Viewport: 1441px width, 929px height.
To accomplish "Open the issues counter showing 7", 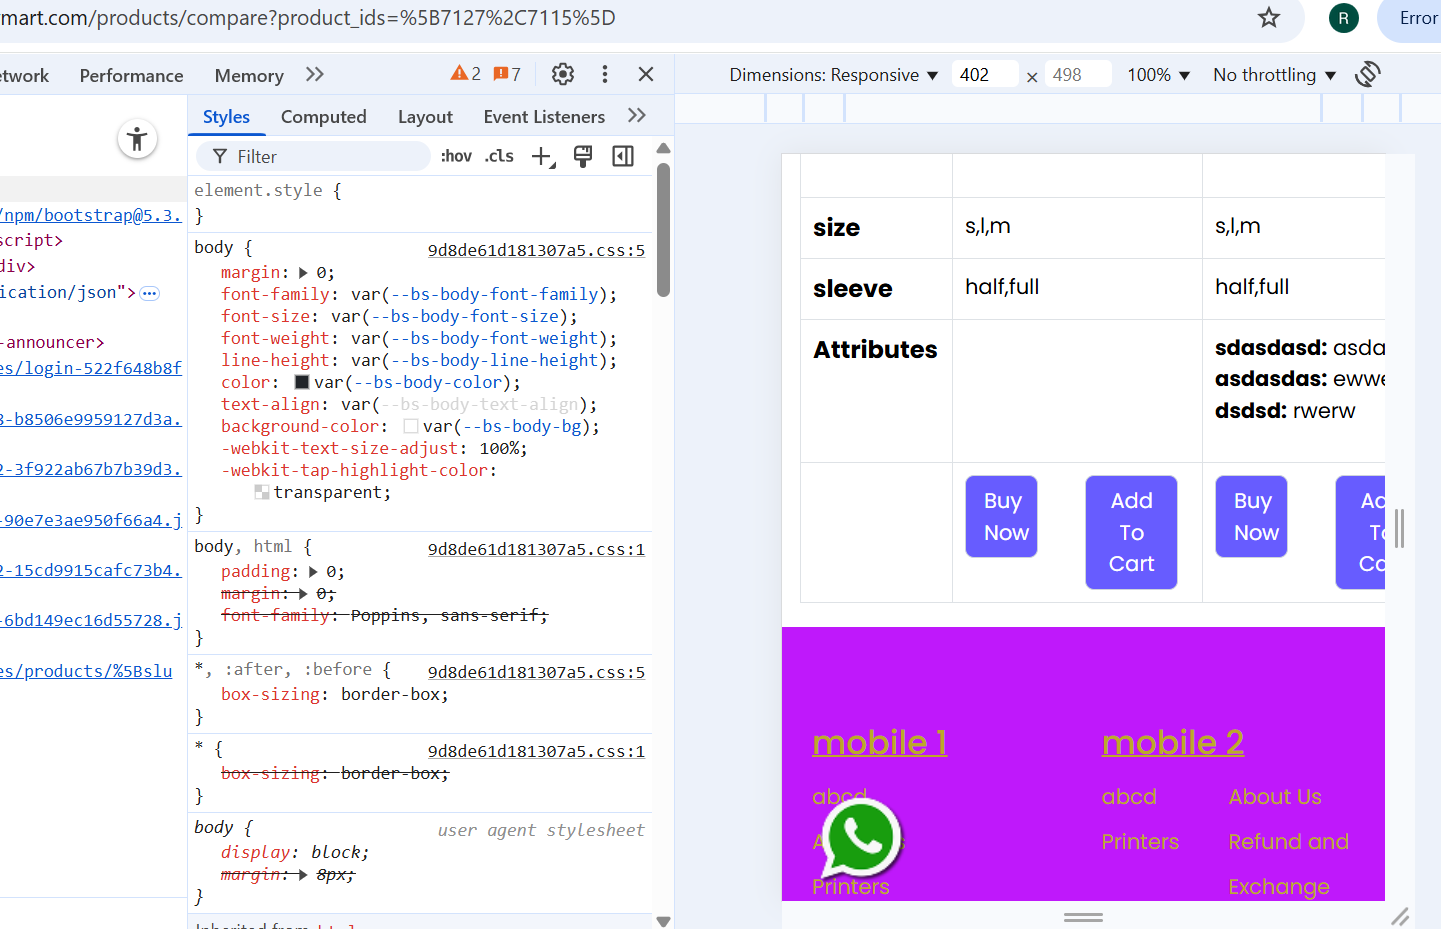I will tap(507, 74).
